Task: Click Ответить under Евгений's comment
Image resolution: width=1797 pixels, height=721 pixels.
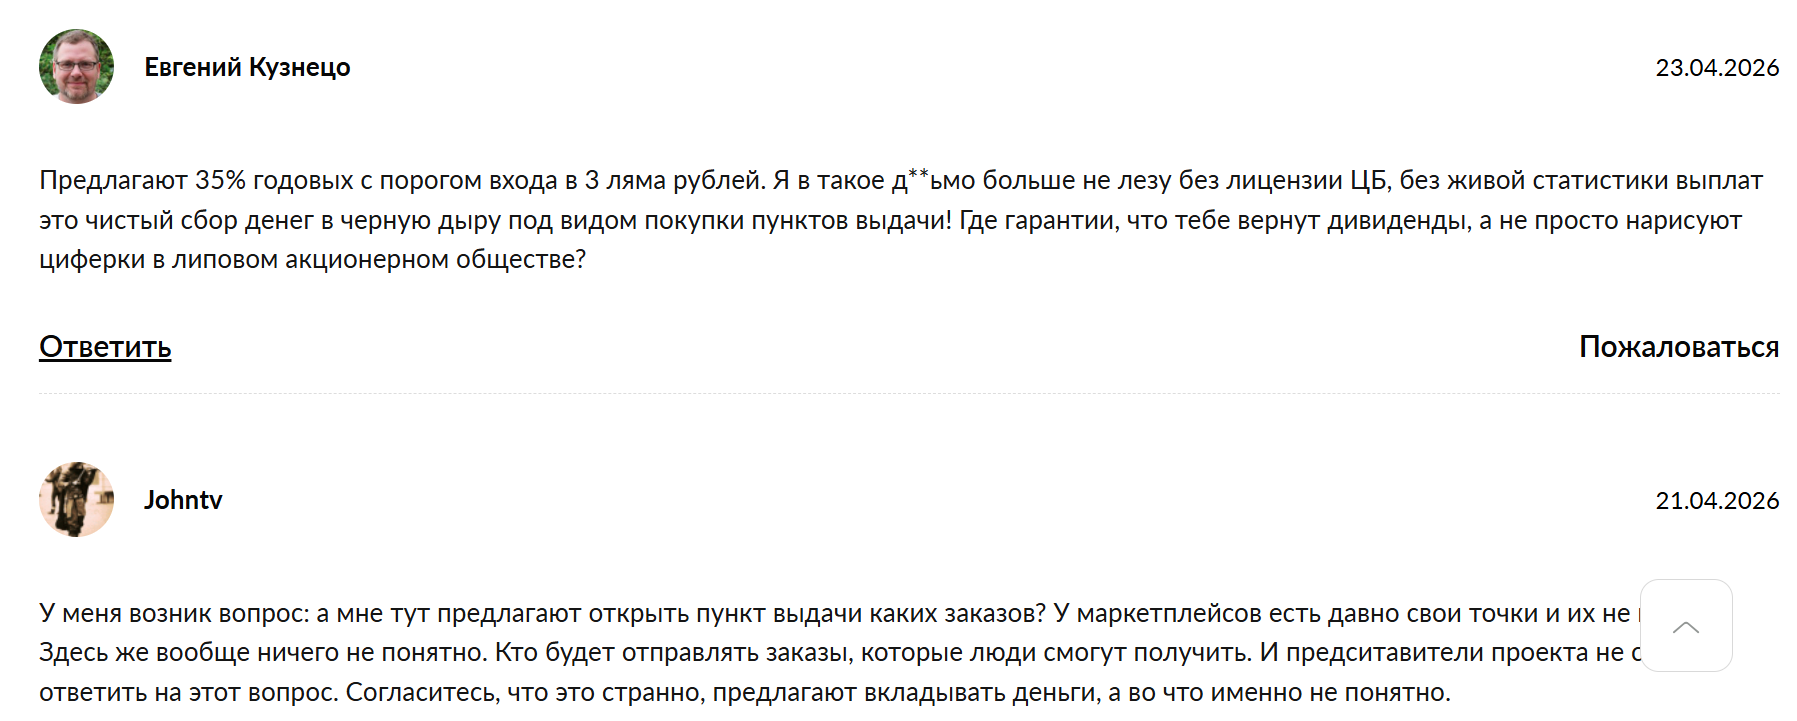Action: point(105,347)
